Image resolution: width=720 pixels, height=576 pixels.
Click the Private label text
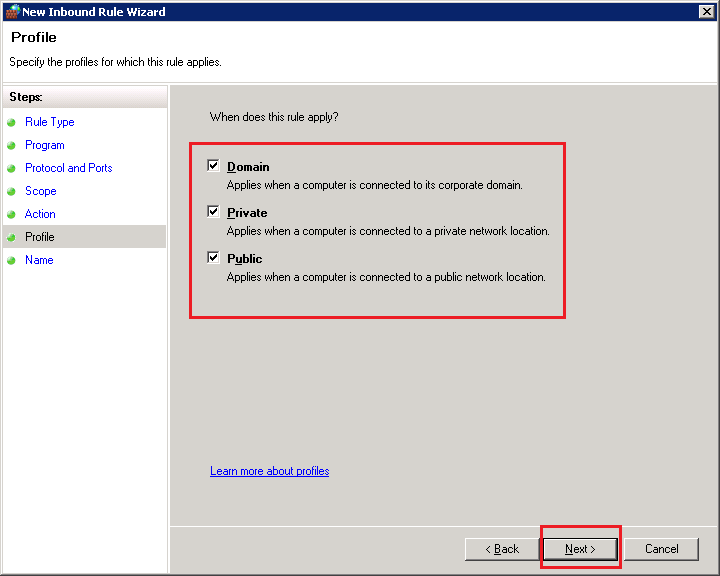247,213
